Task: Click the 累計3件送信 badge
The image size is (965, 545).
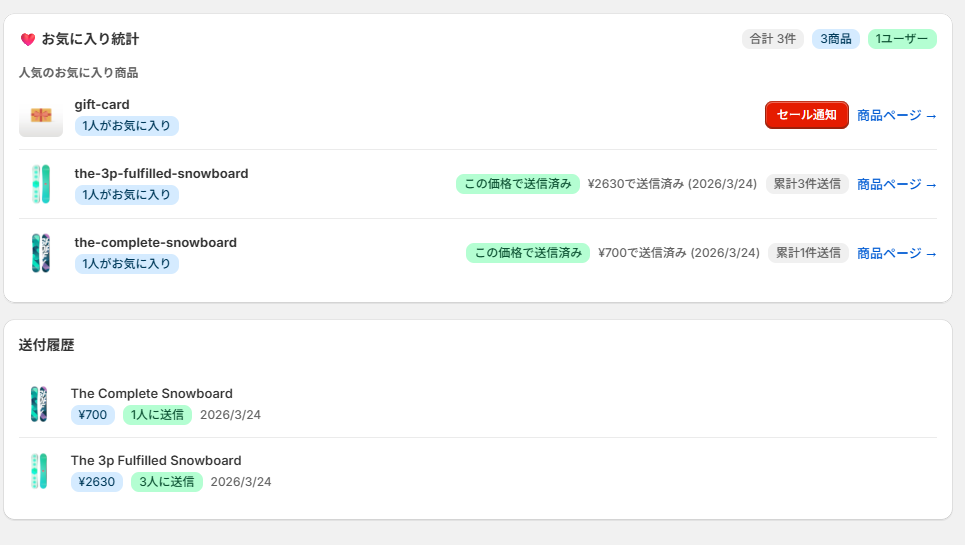Action: pyautogui.click(x=807, y=184)
